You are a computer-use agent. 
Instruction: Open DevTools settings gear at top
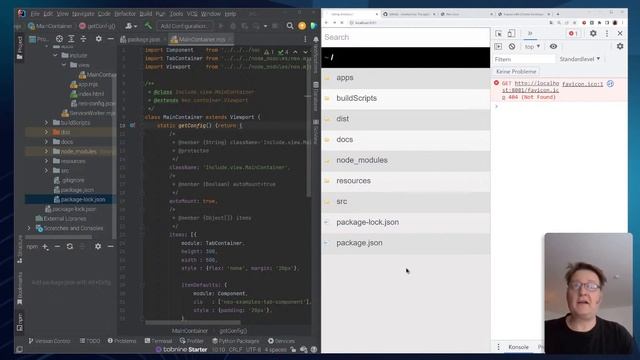click(x=593, y=33)
